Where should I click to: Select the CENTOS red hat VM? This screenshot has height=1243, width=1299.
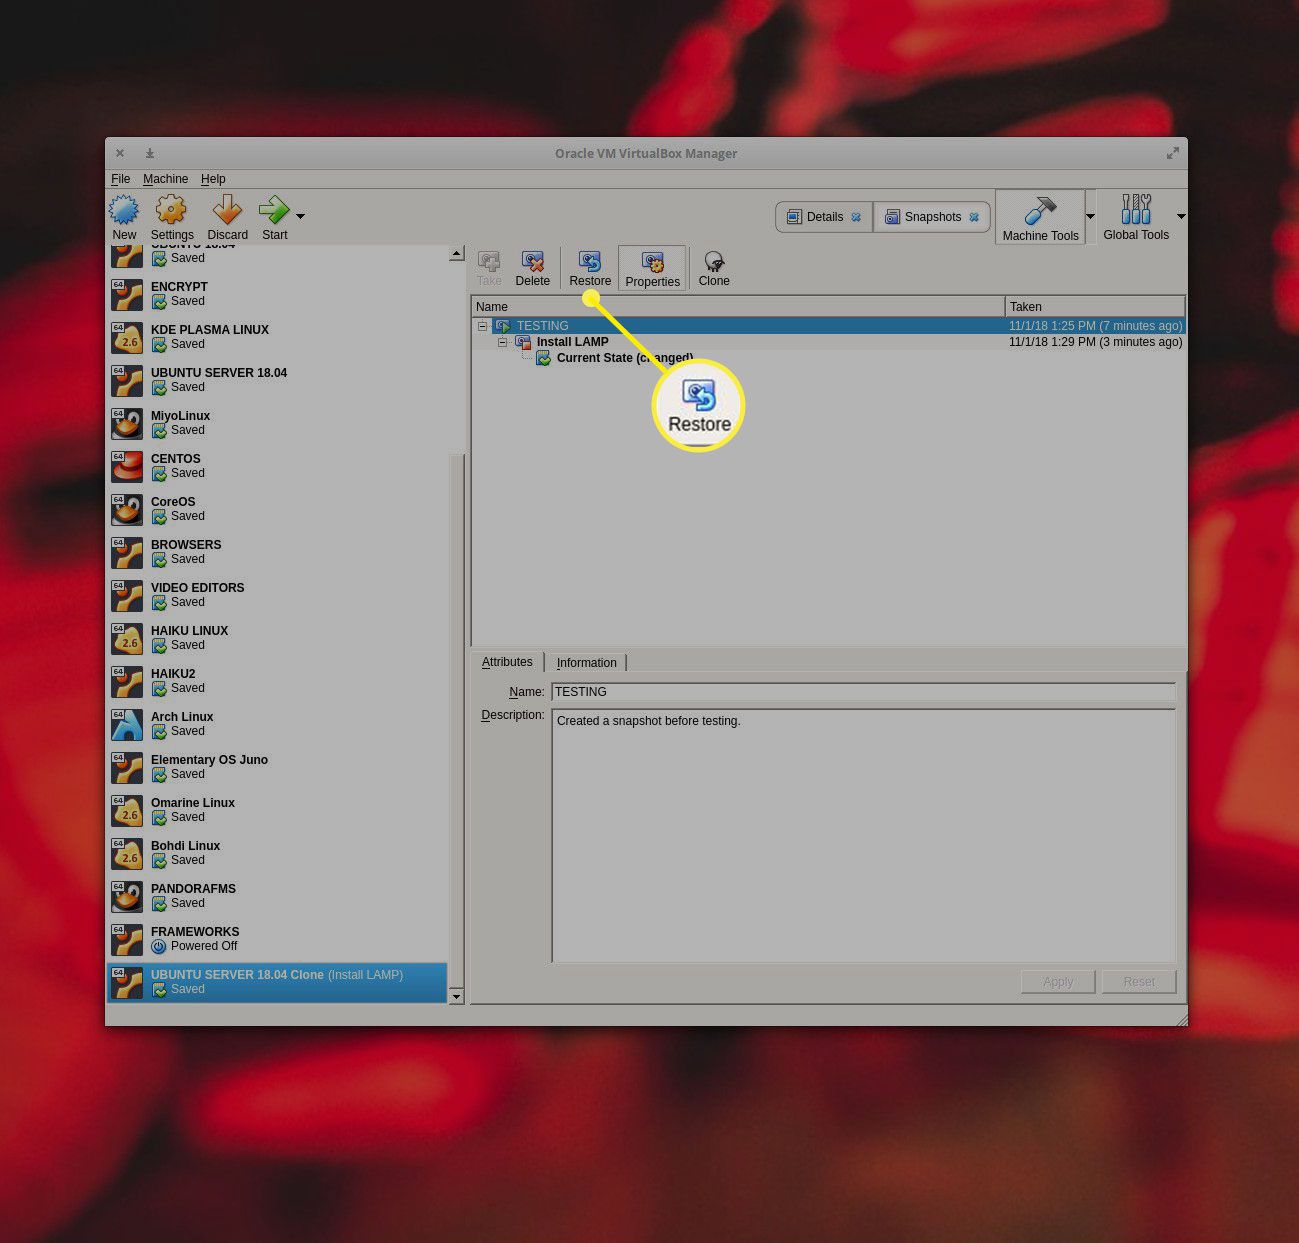(x=277, y=466)
